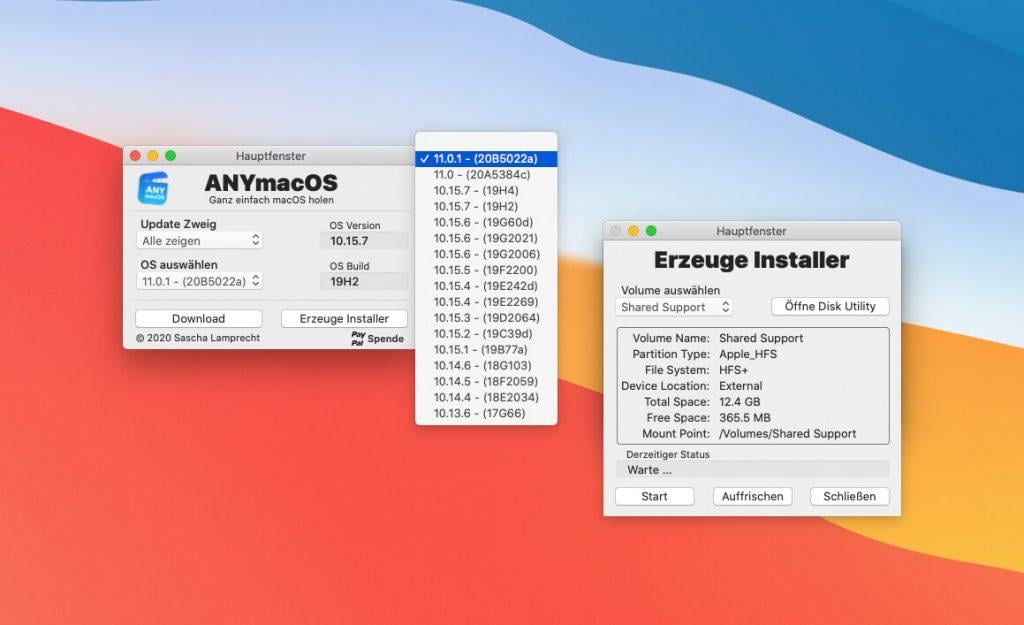Click the text © 2020 Sascha Lamprecht
The height and width of the screenshot is (625, 1024).
point(198,338)
